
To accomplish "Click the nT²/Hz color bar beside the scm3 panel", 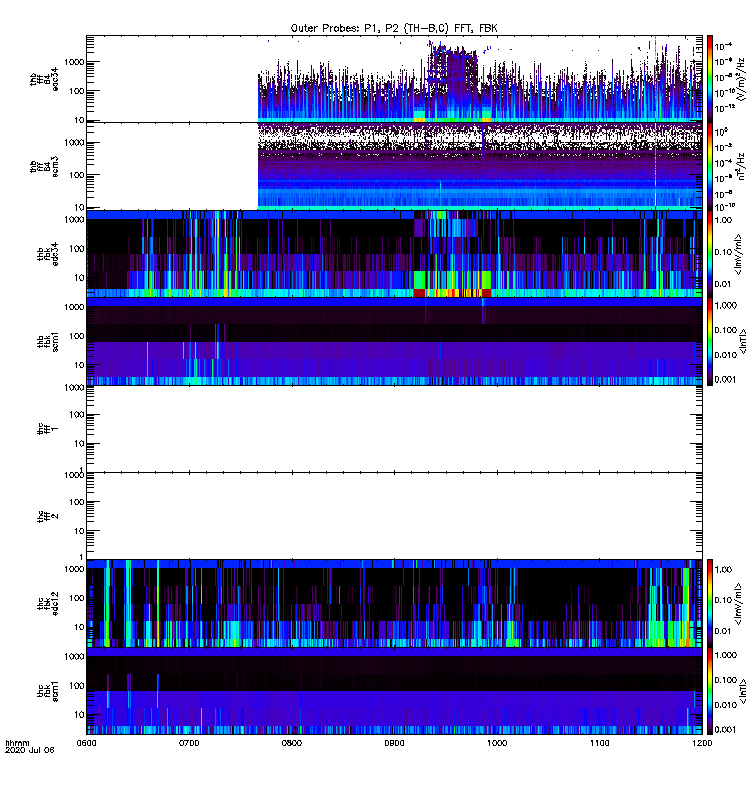I will click(x=709, y=166).
